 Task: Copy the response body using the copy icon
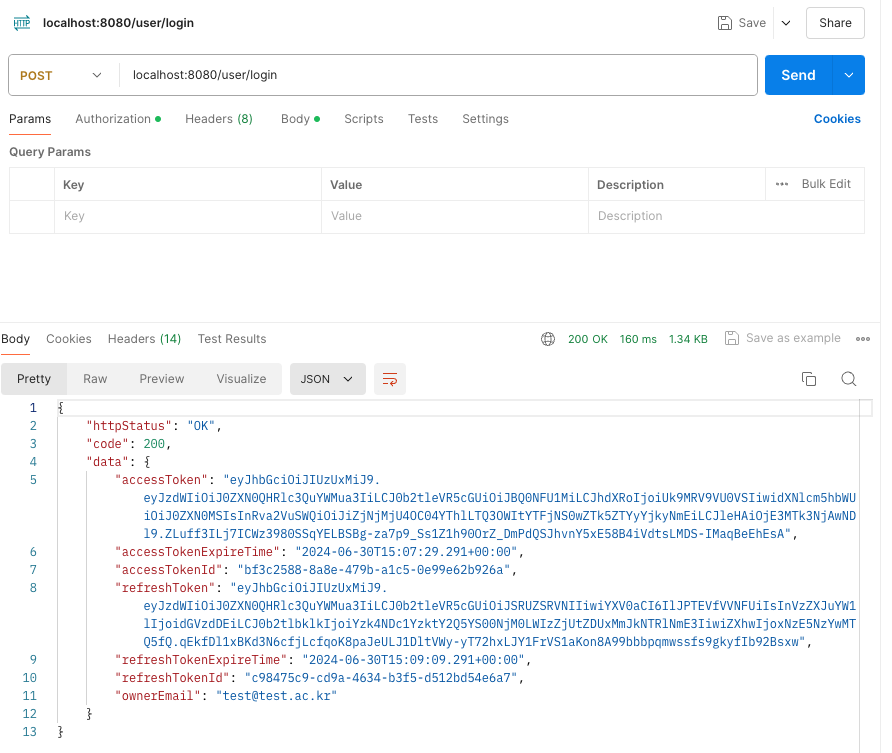pos(809,379)
